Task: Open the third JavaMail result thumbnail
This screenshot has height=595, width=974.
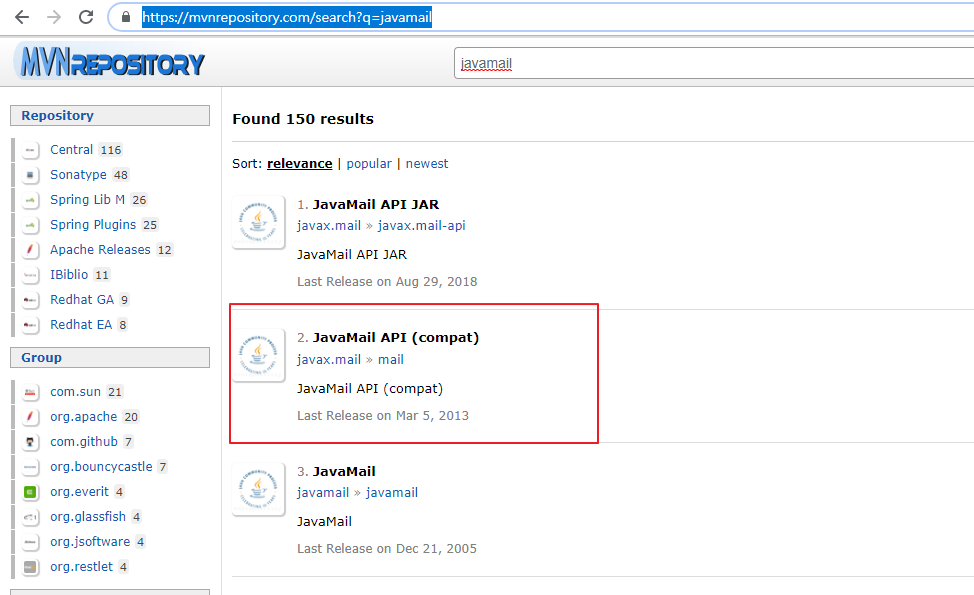Action: [258, 489]
